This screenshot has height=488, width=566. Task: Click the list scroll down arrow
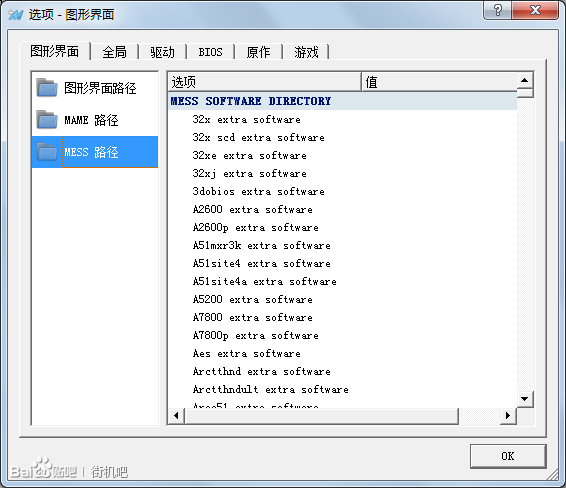pos(525,399)
